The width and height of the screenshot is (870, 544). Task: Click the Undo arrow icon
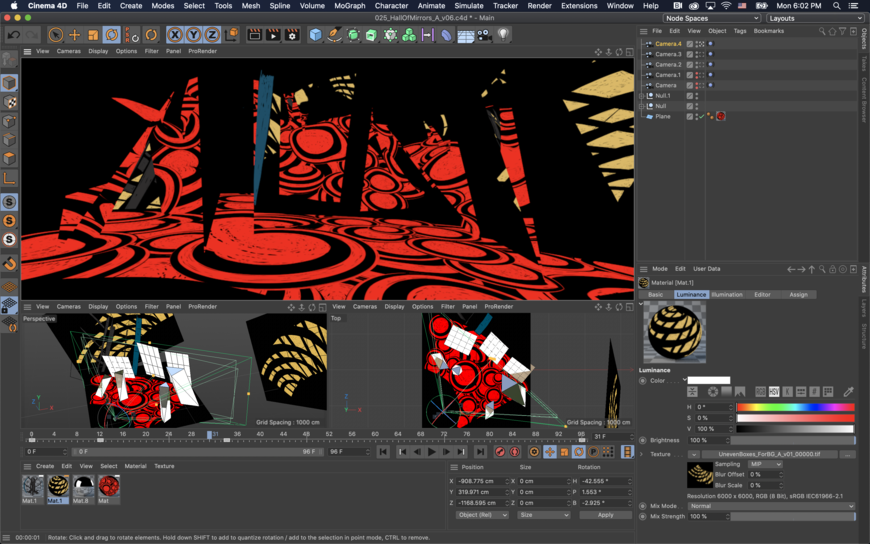(14, 35)
